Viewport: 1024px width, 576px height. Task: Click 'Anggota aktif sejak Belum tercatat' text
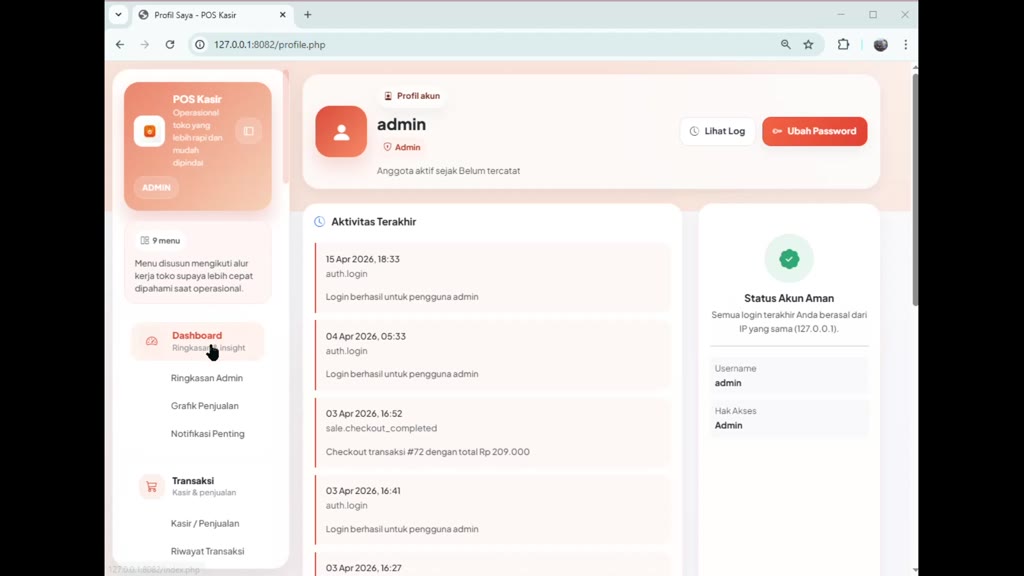(449, 170)
